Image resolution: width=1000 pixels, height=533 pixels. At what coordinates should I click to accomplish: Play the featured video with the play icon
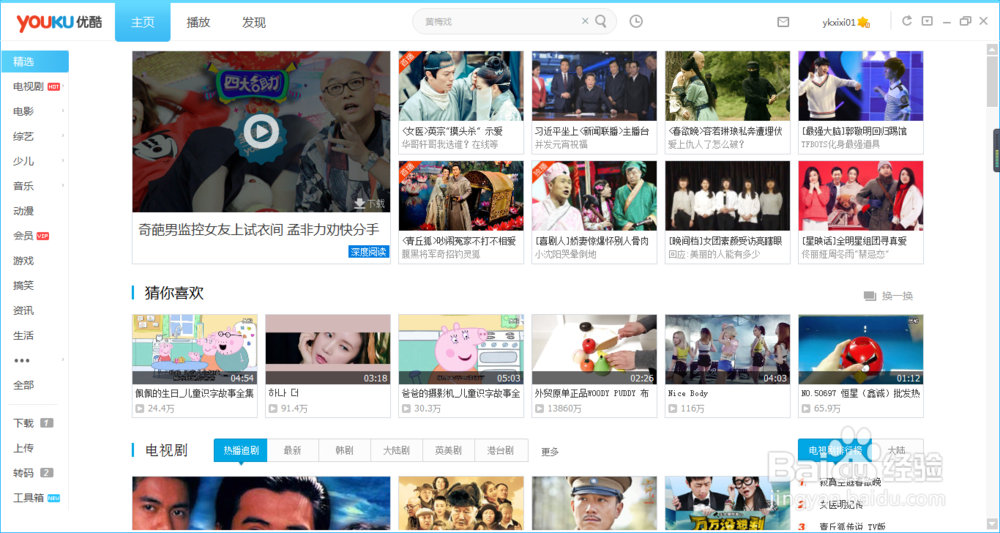click(x=260, y=132)
